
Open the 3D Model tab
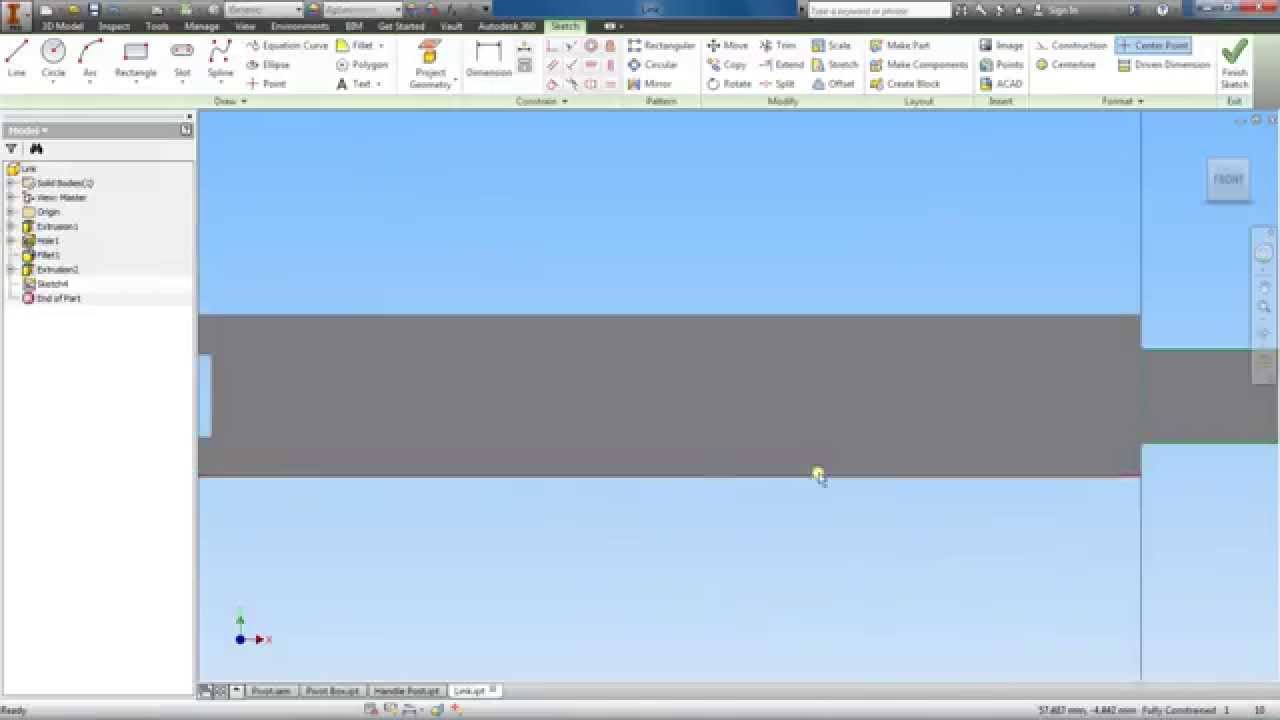pos(62,26)
